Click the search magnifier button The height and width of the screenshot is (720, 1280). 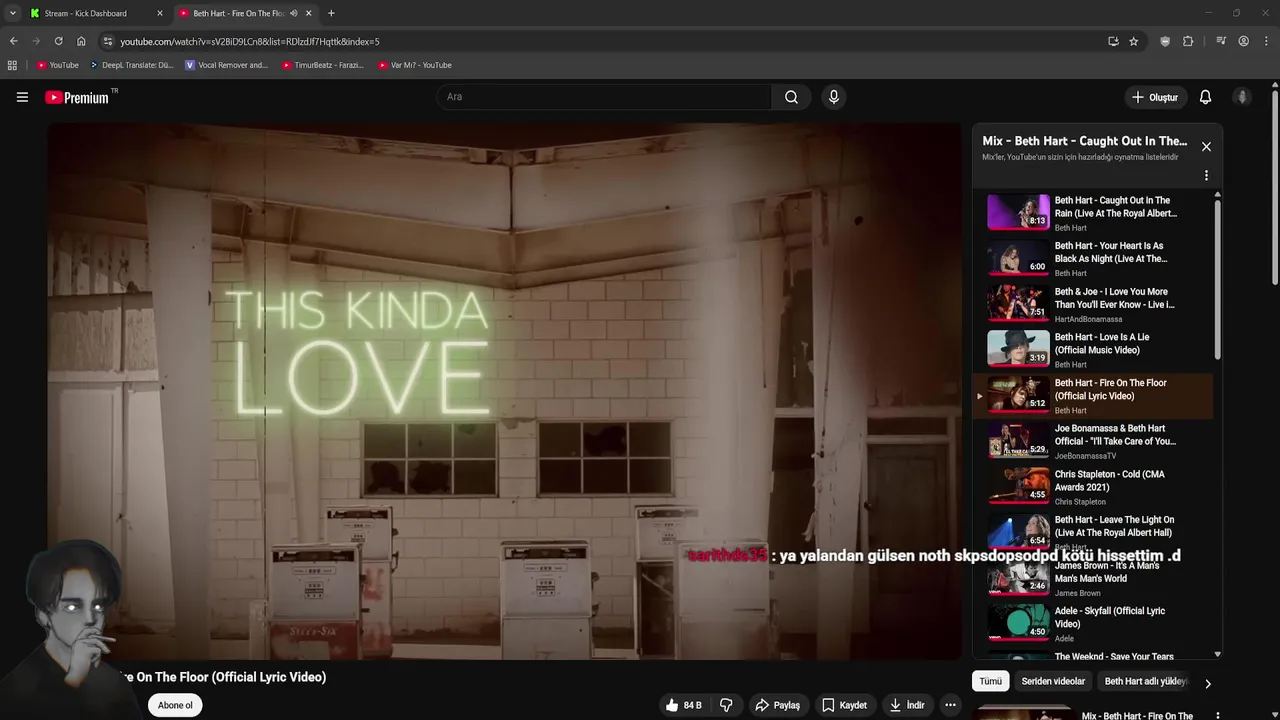[791, 97]
